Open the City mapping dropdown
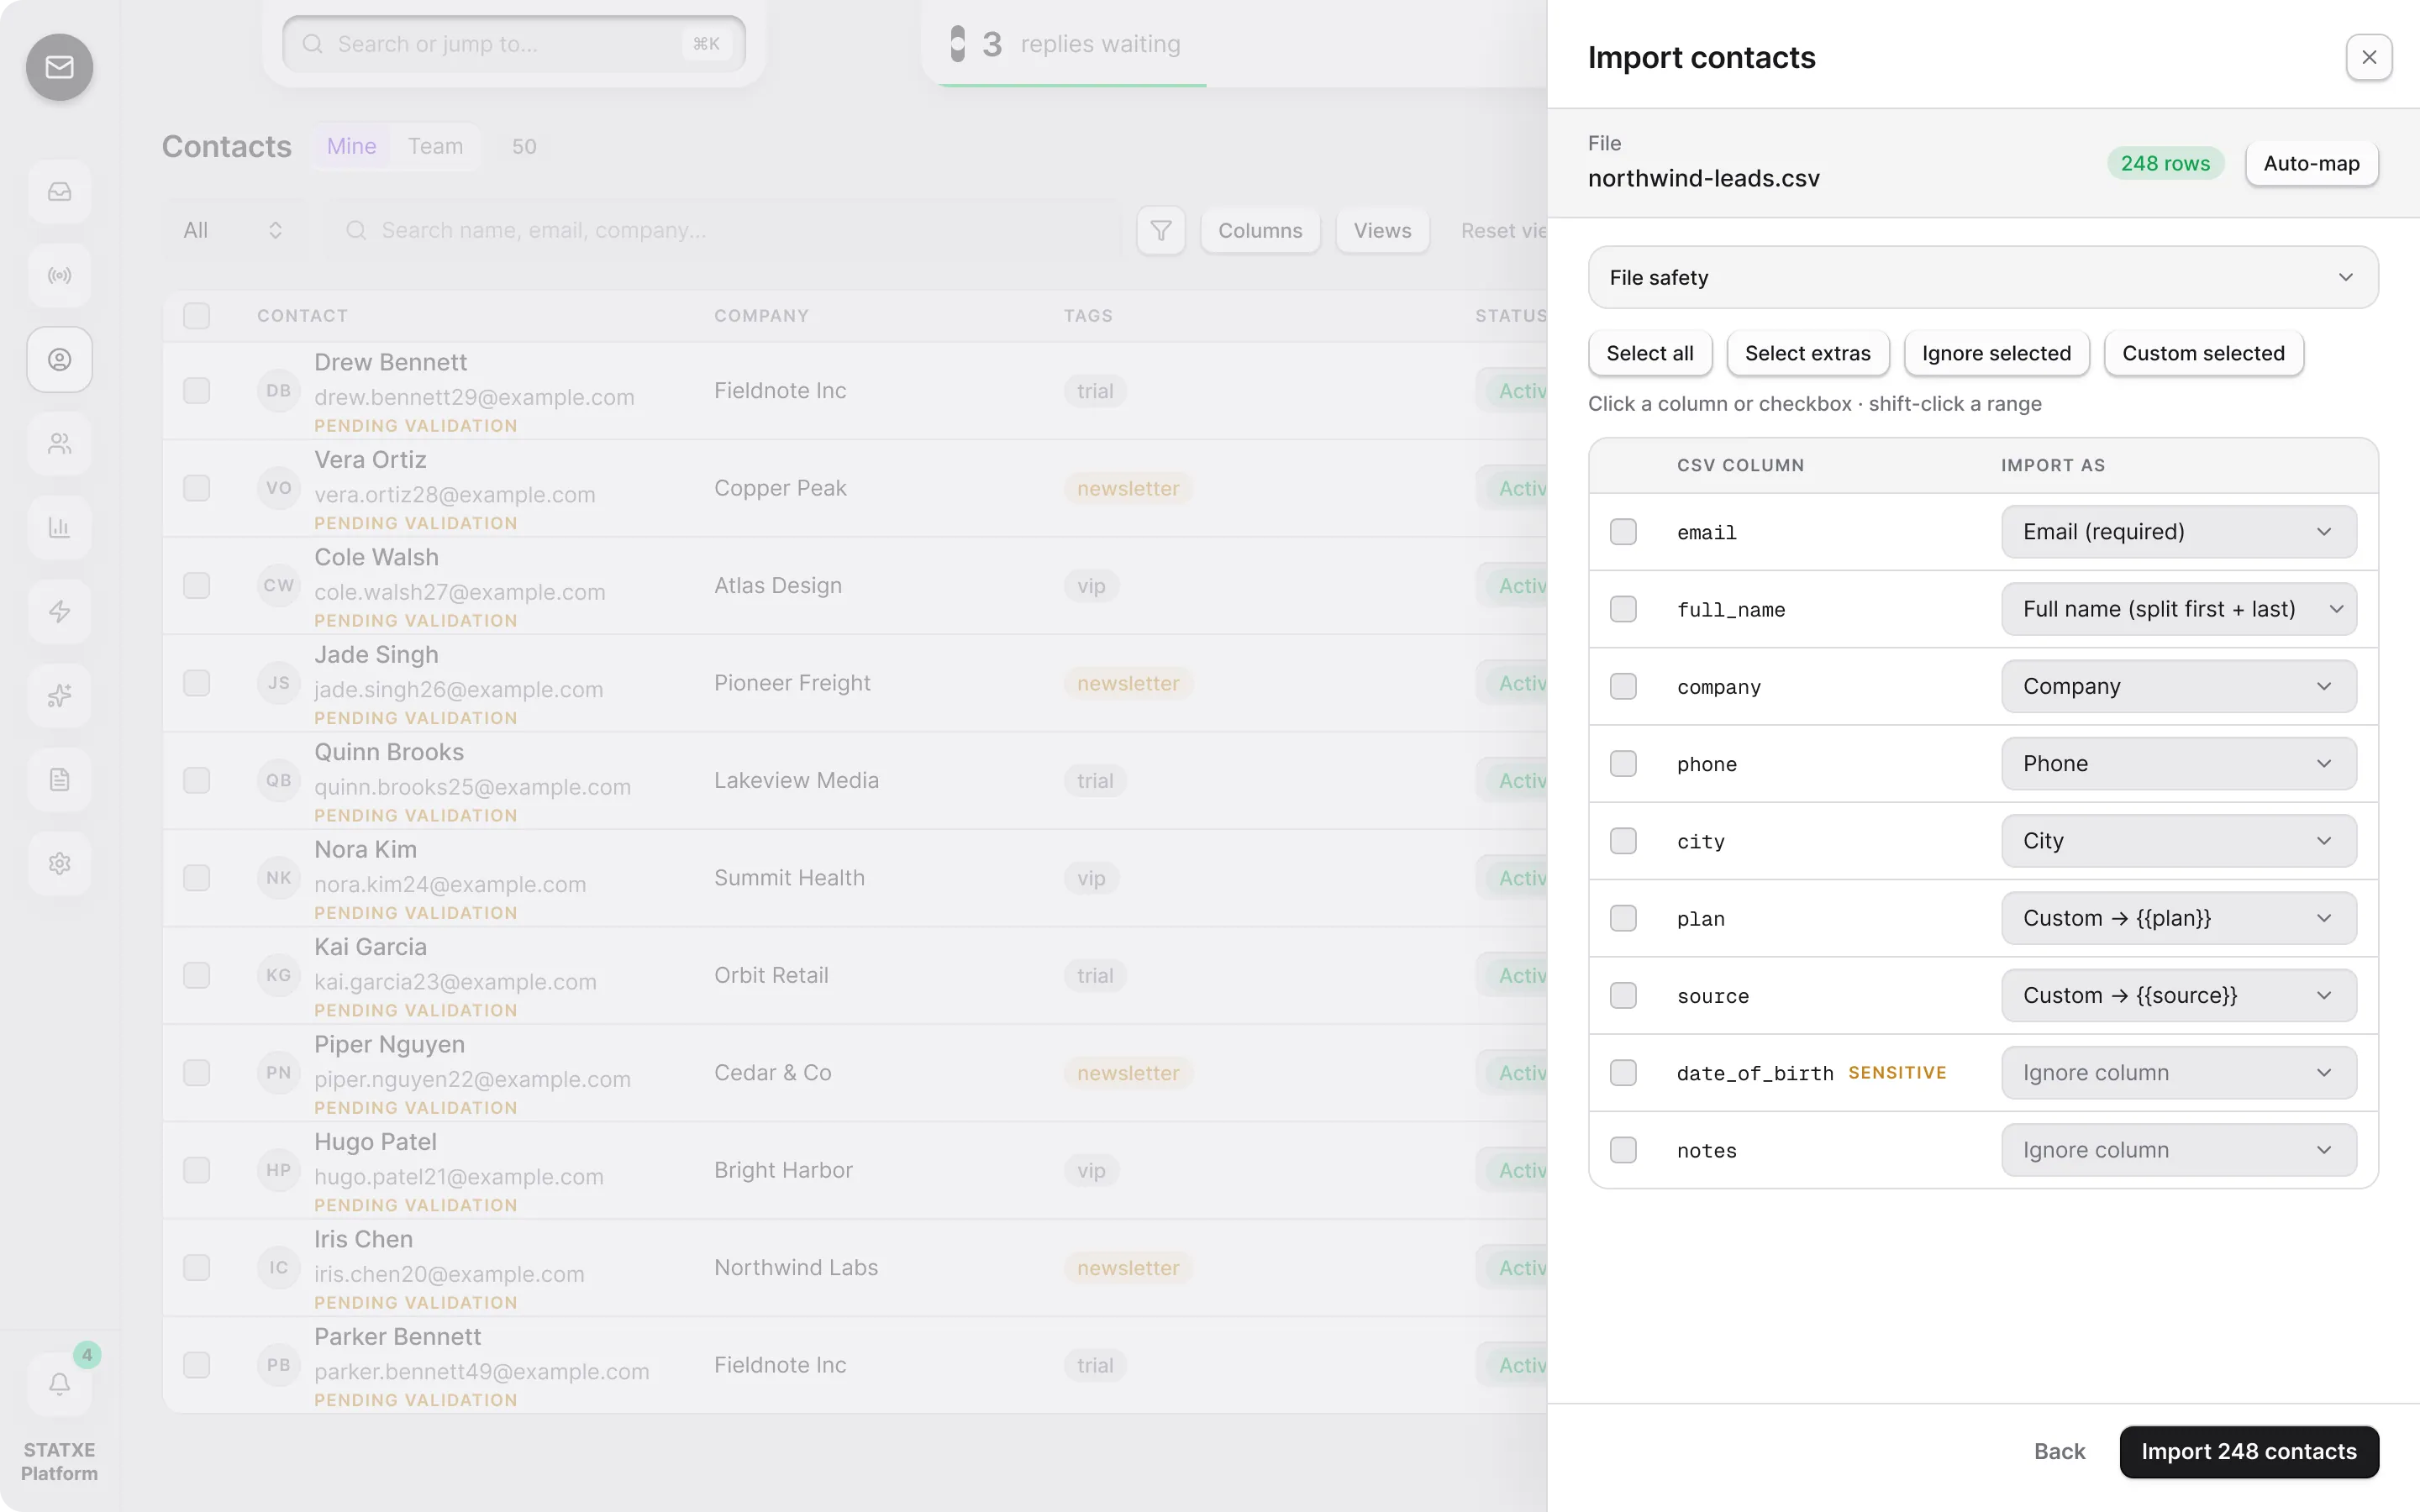The image size is (2420, 1512). pyautogui.click(x=2178, y=841)
